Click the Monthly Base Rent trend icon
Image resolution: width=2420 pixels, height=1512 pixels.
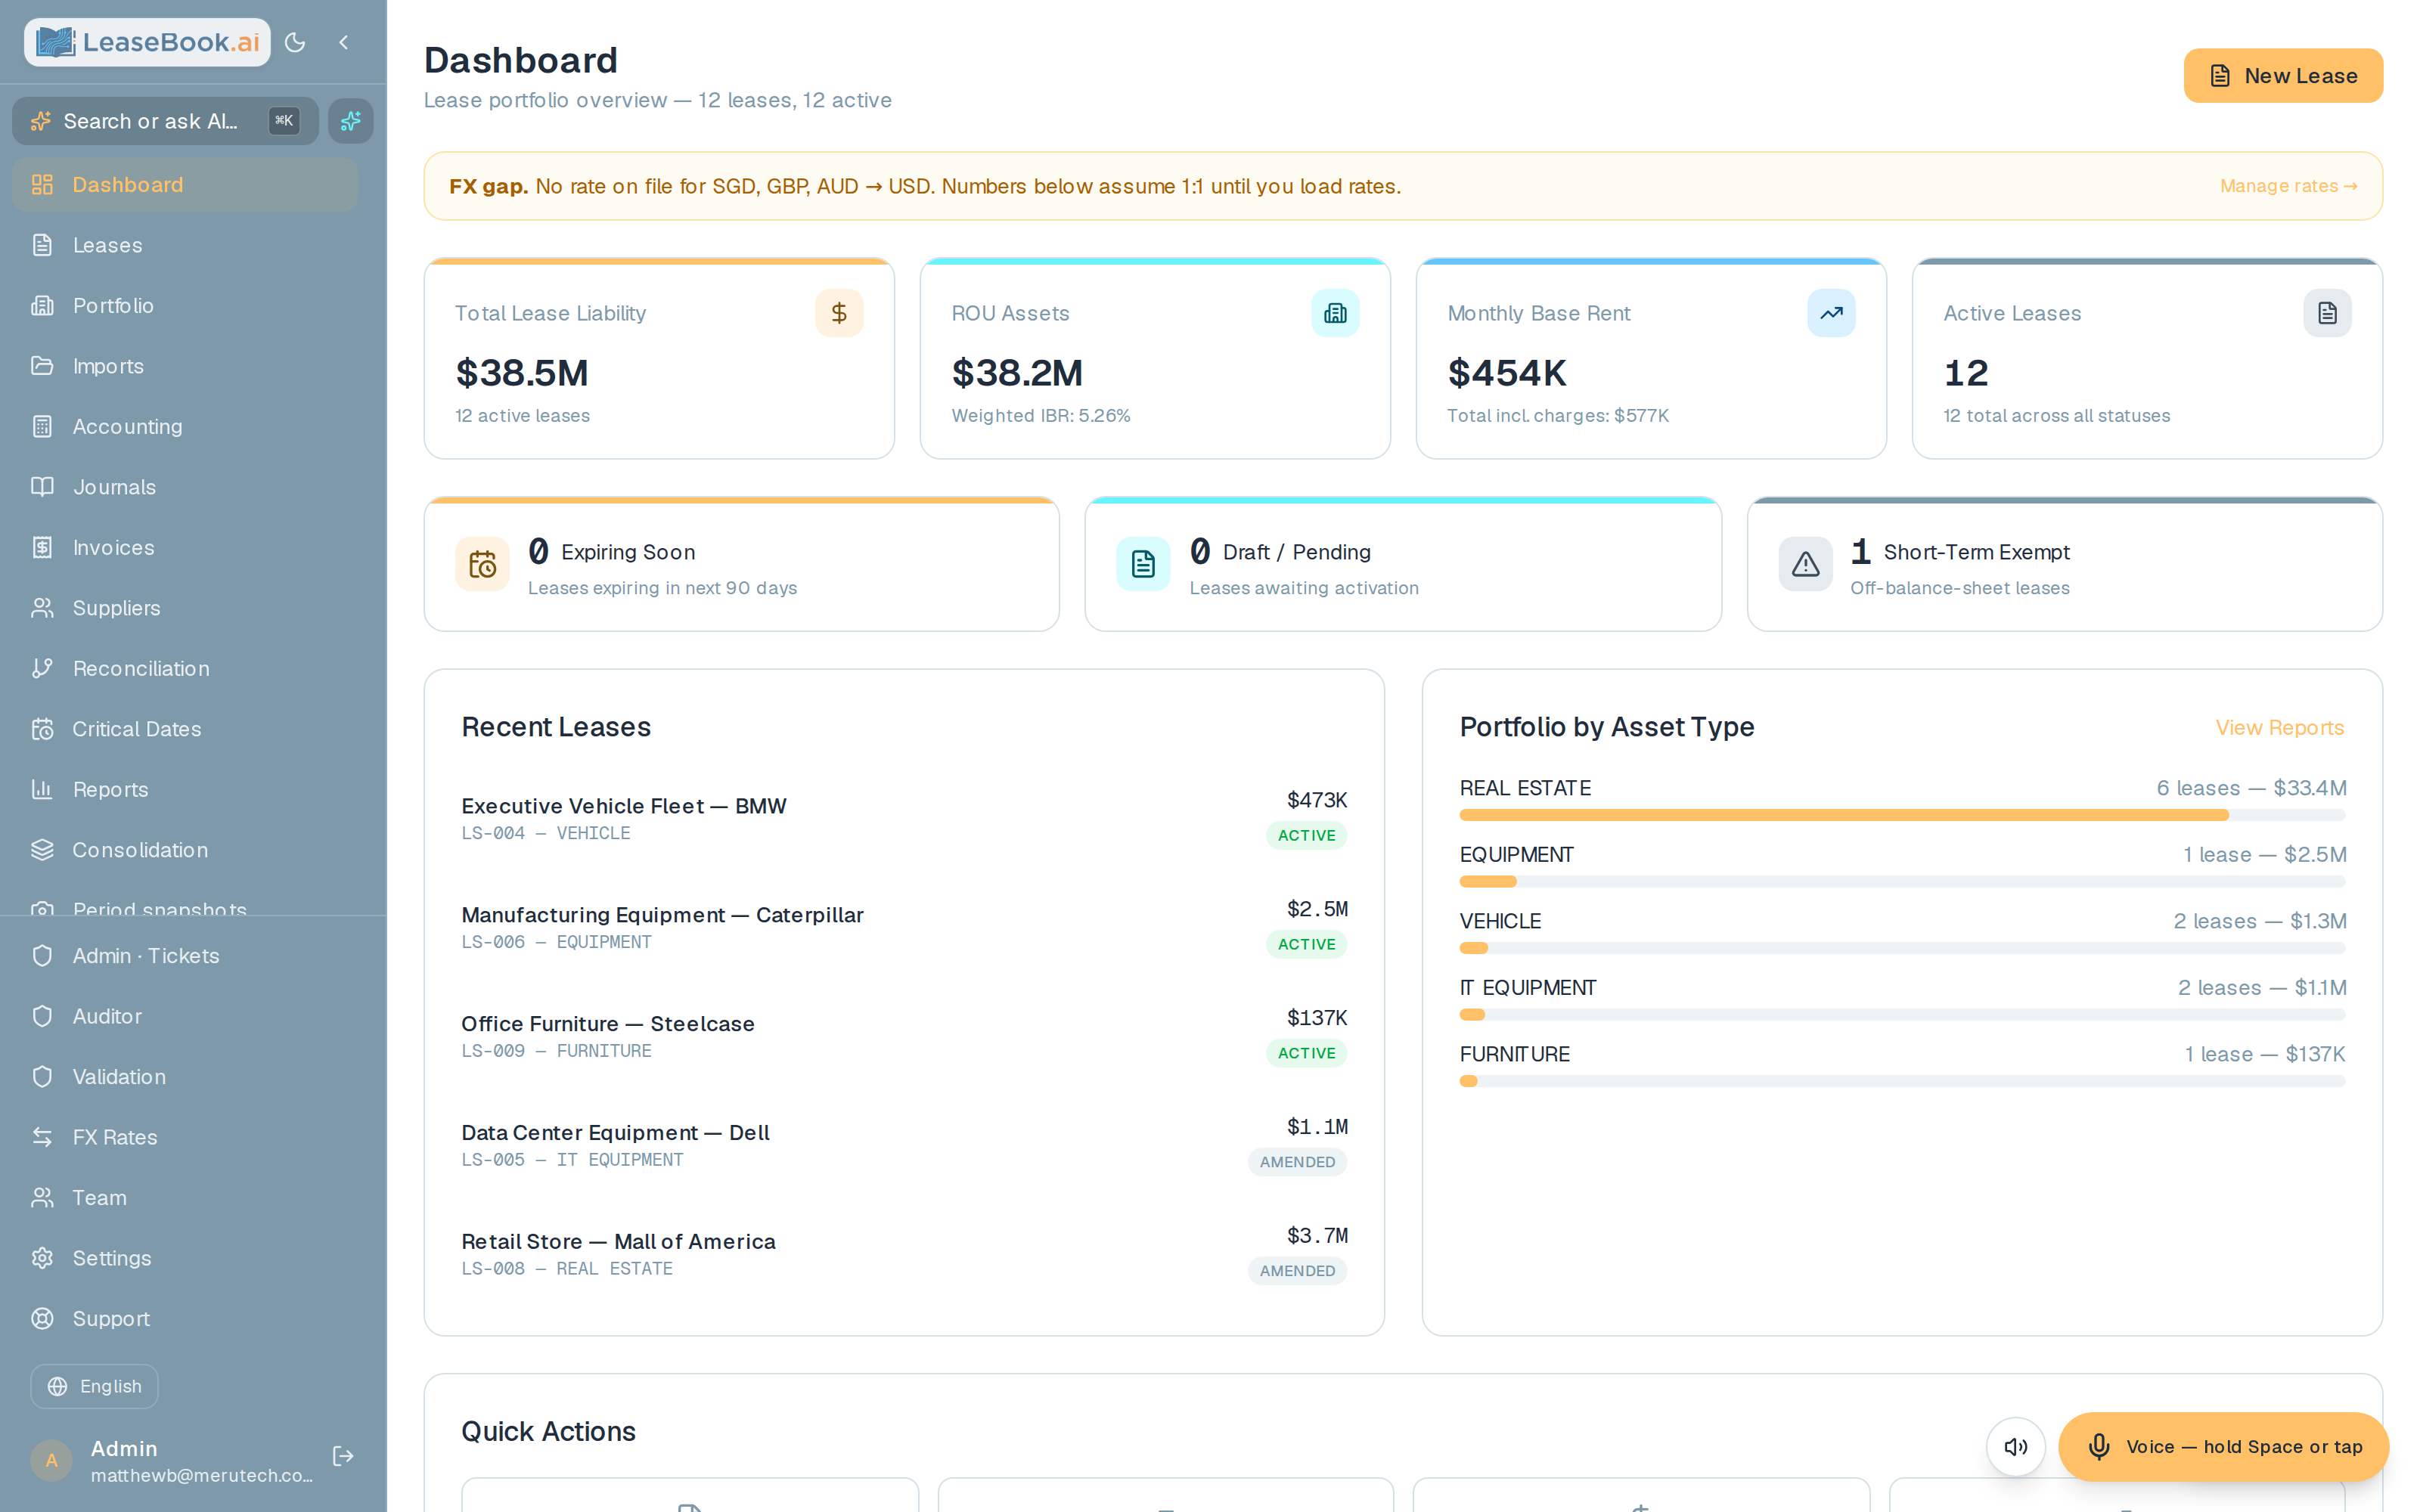(1831, 313)
